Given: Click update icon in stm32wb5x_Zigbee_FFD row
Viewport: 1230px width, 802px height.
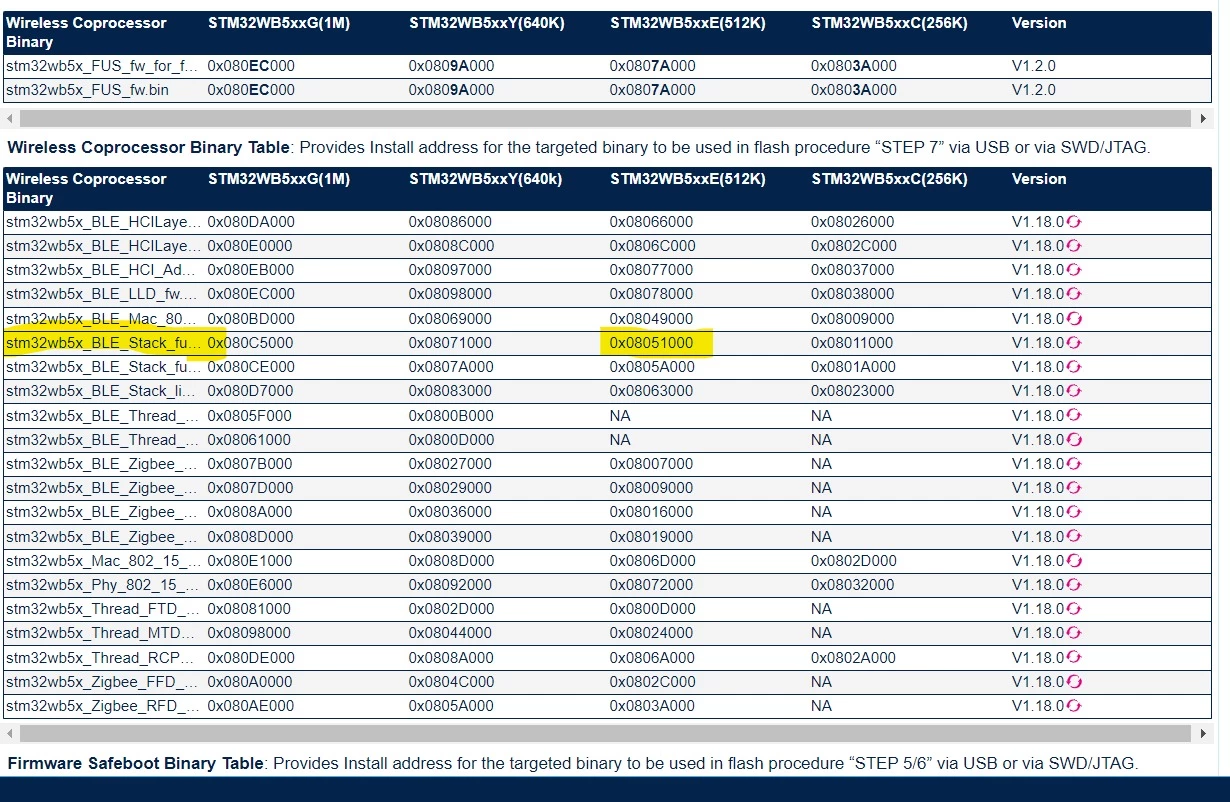Looking at the screenshot, I should click(1074, 682).
